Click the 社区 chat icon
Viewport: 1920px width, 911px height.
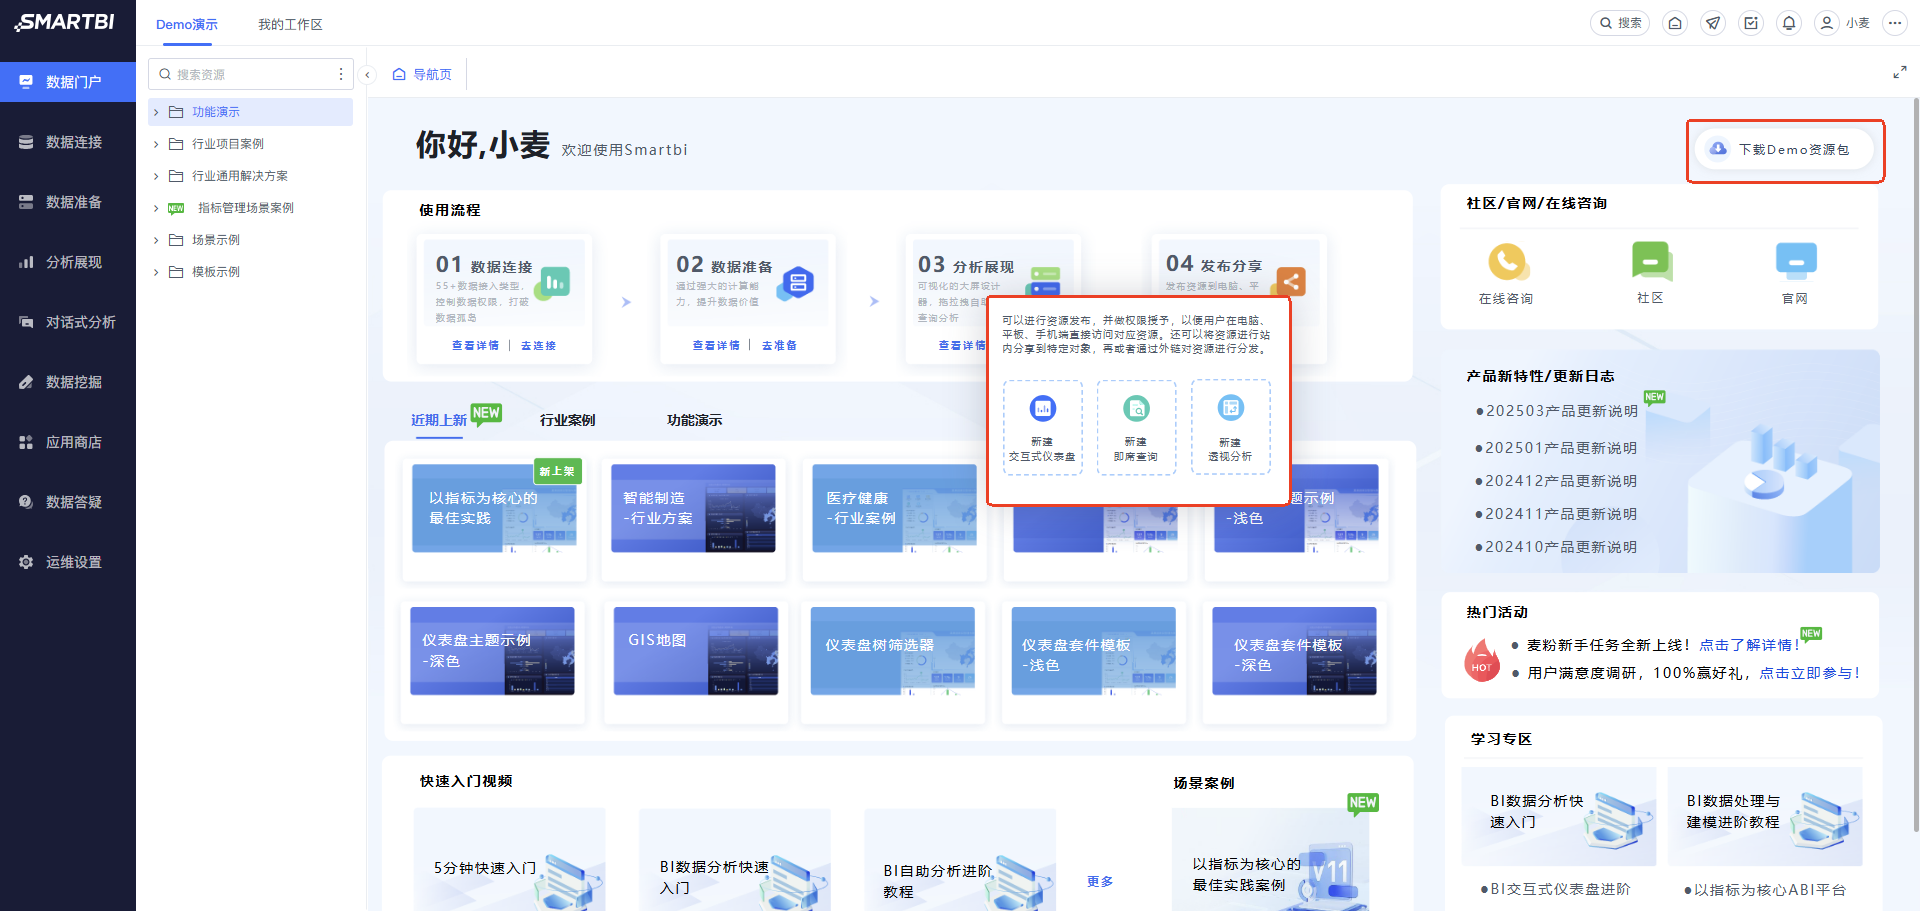pyautogui.click(x=1650, y=261)
